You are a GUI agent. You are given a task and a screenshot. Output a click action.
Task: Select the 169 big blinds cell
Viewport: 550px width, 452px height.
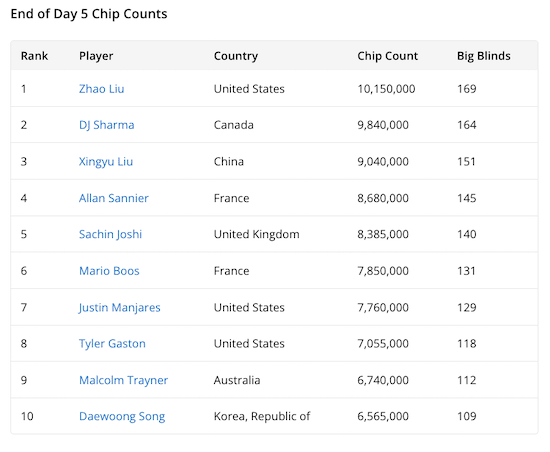point(467,89)
